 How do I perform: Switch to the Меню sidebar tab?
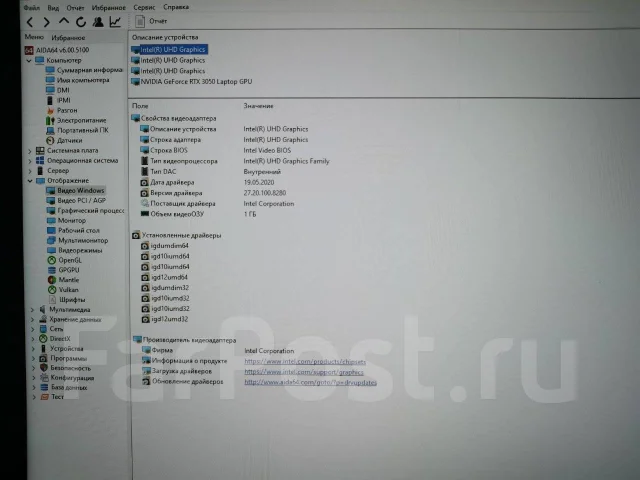[x=34, y=37]
